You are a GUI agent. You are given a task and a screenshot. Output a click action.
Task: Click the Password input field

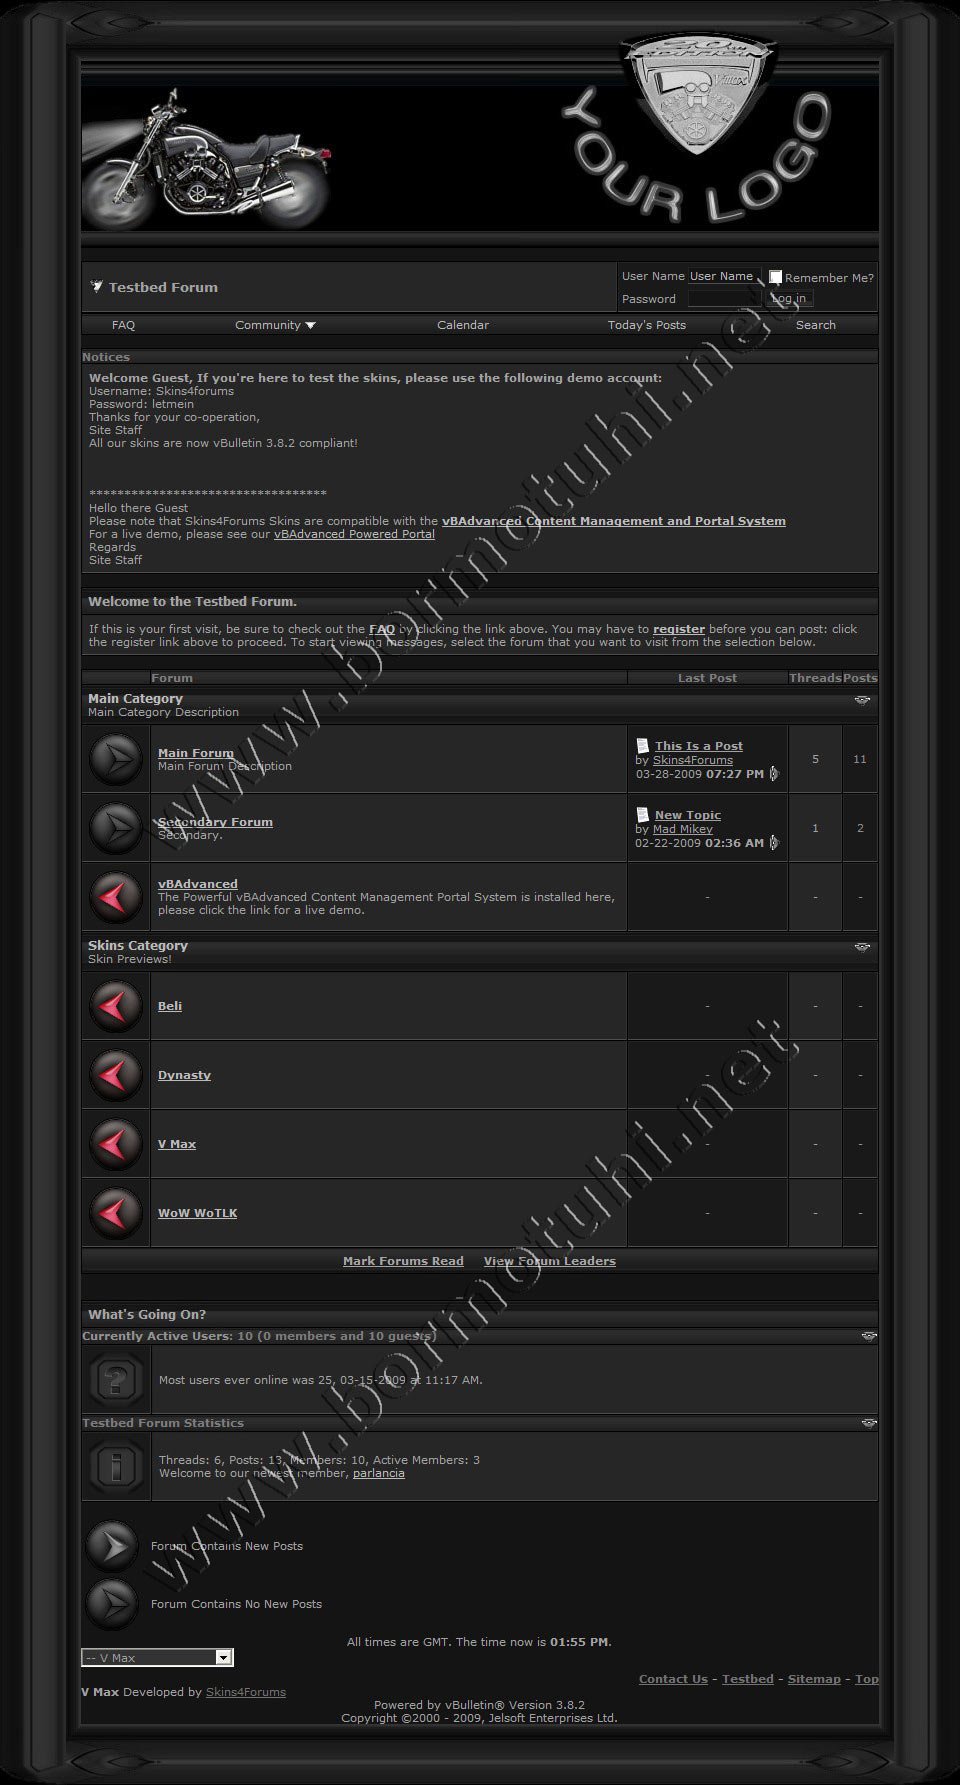(724, 298)
